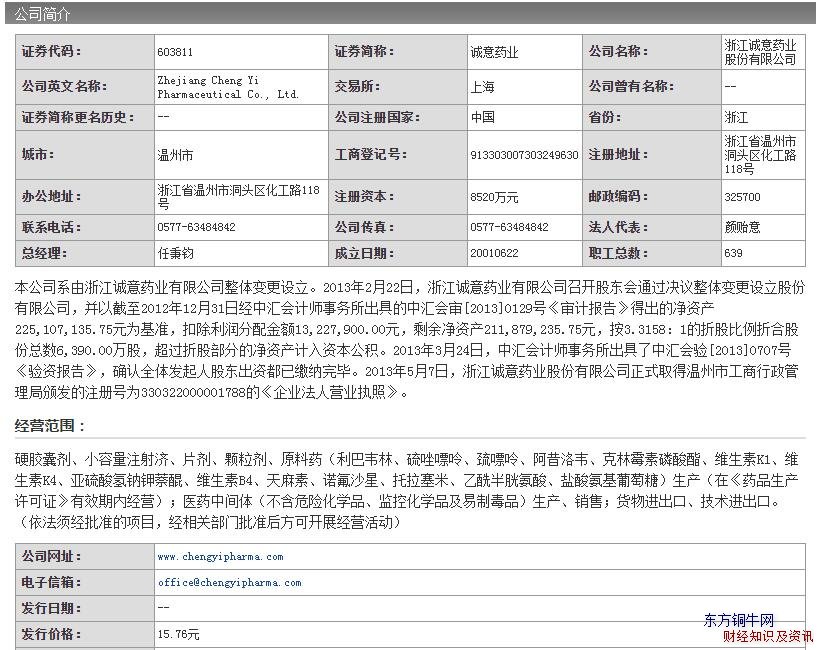Screen dimensions: 819x650
Task: Select the employee count 639
Action: (x=733, y=253)
